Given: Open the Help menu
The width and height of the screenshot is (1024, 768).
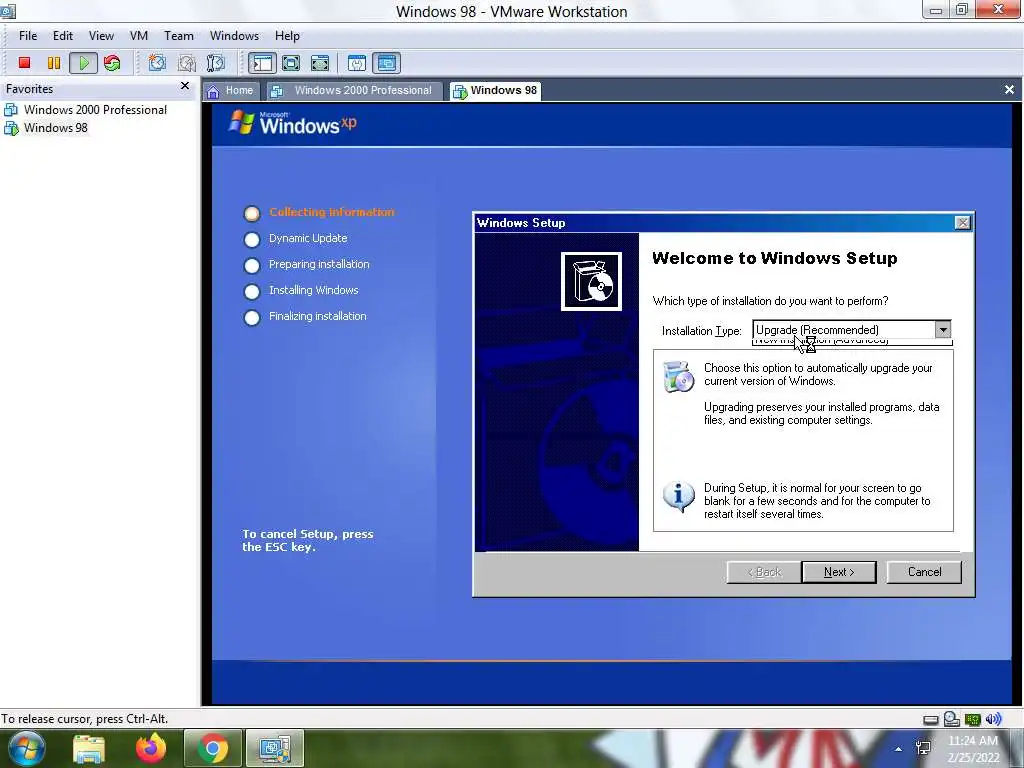Looking at the screenshot, I should click(x=287, y=36).
